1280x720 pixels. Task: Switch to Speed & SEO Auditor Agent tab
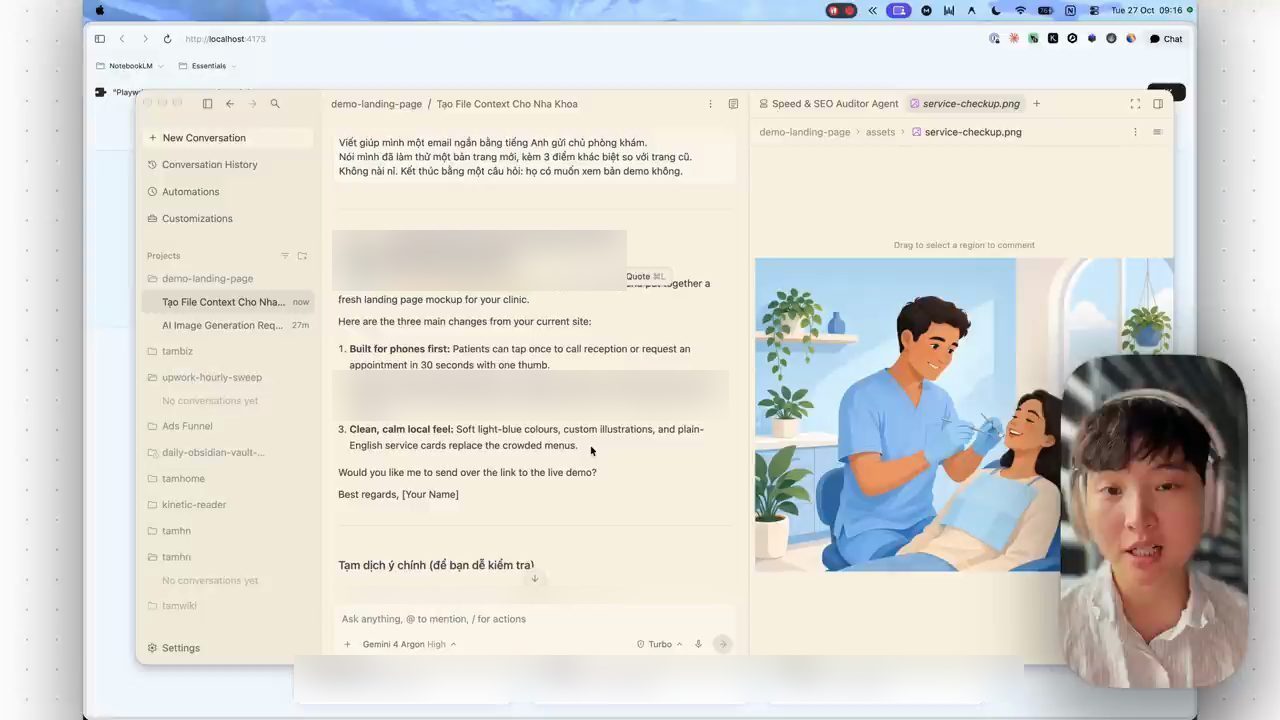(828, 104)
